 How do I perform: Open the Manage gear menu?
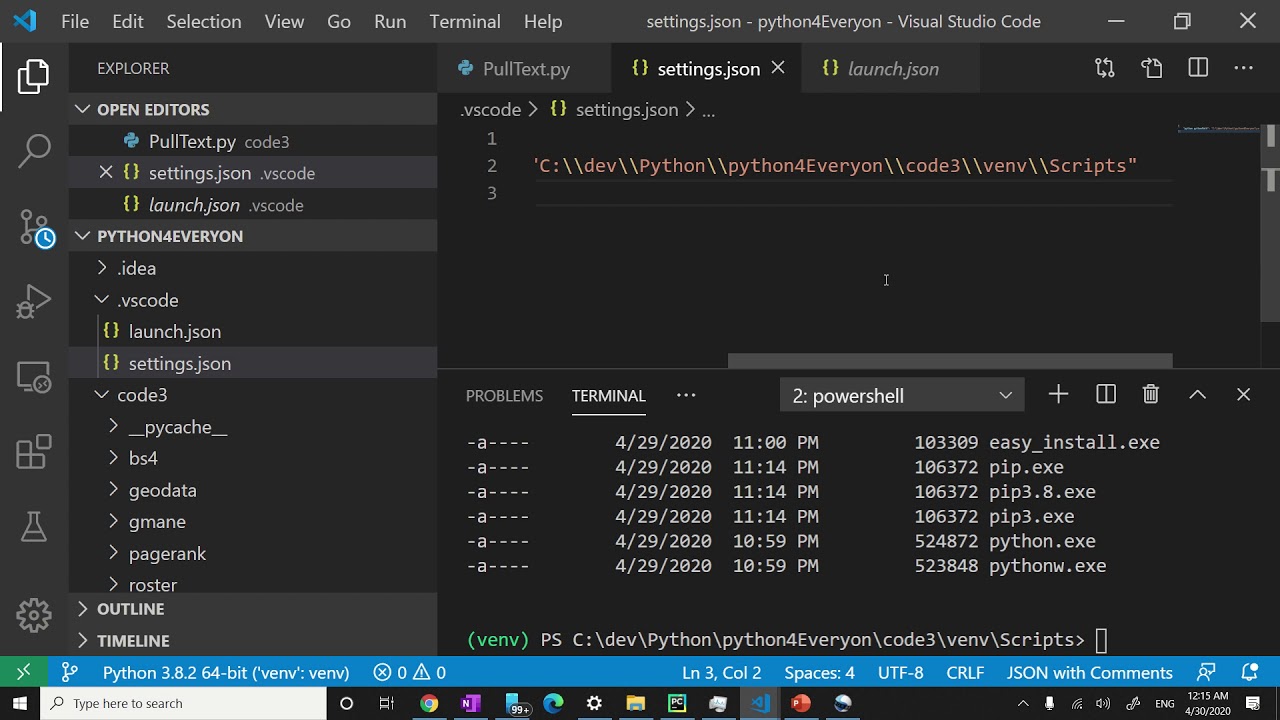34,615
